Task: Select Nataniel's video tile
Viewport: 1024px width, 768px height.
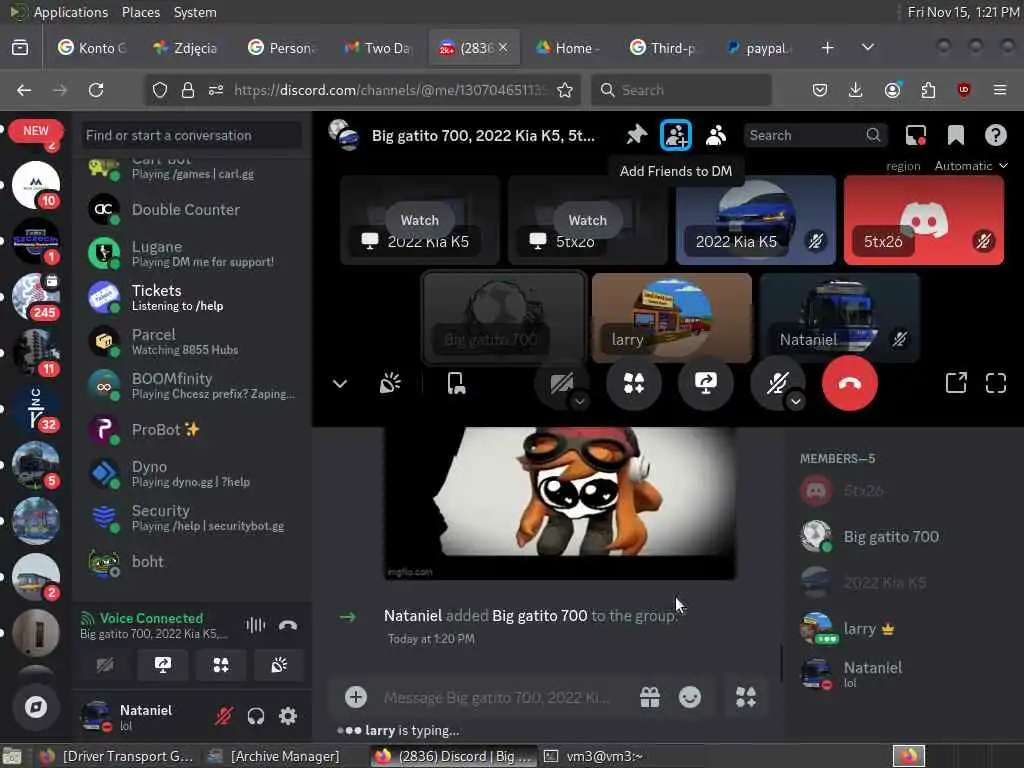Action: (x=839, y=317)
